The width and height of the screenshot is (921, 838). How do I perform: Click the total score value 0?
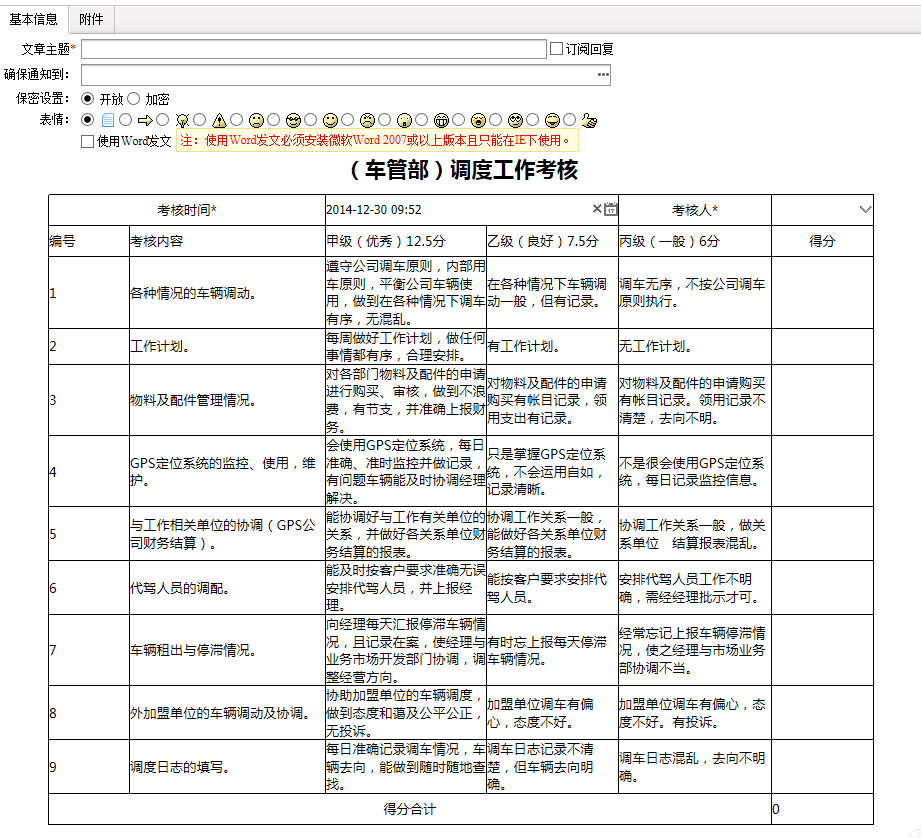pyautogui.click(x=822, y=809)
